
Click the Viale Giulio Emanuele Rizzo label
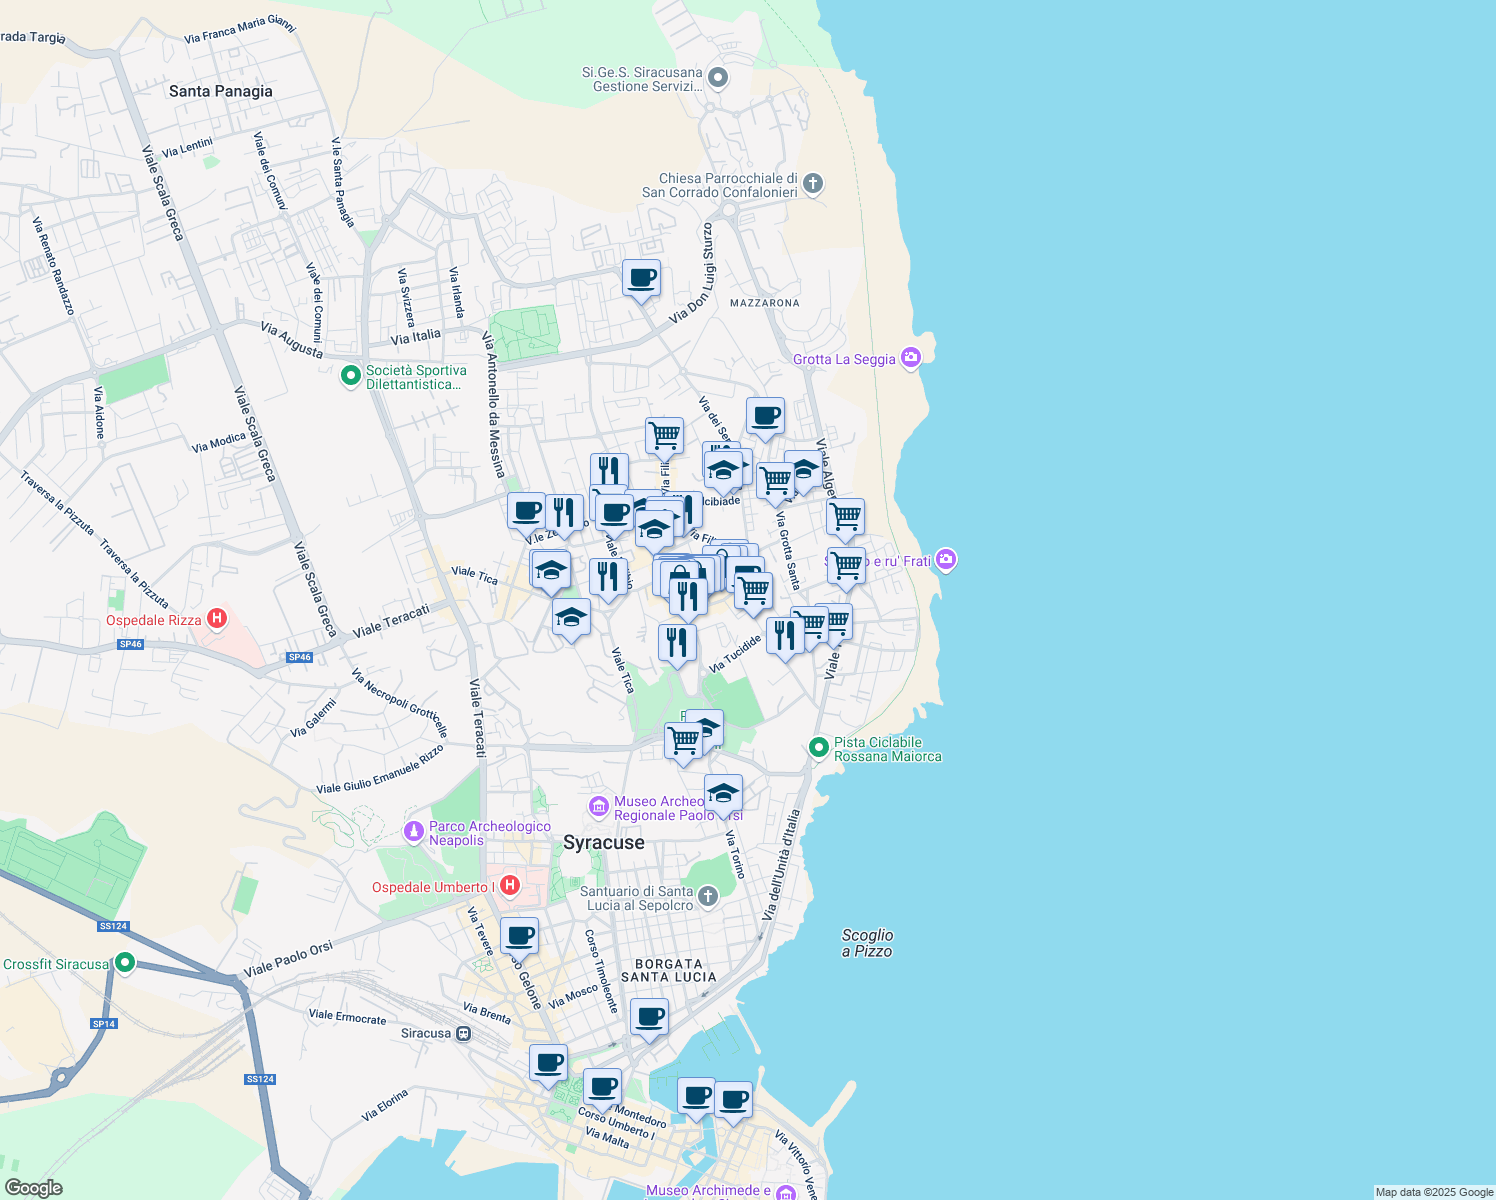pos(380,769)
